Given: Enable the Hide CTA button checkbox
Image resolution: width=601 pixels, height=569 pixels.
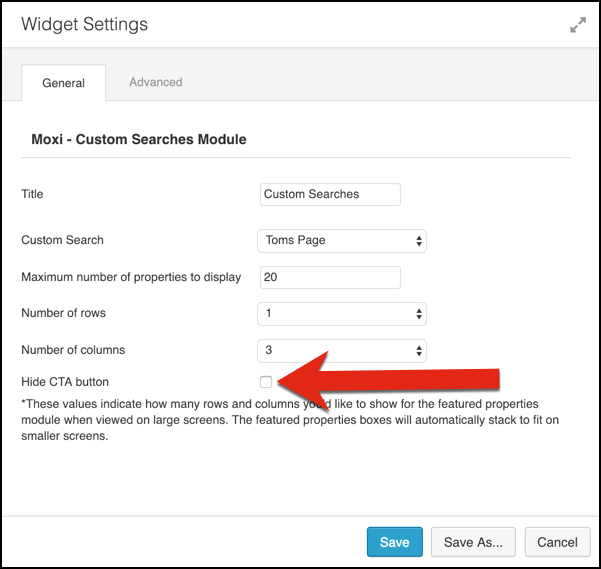Looking at the screenshot, I should pos(265,381).
